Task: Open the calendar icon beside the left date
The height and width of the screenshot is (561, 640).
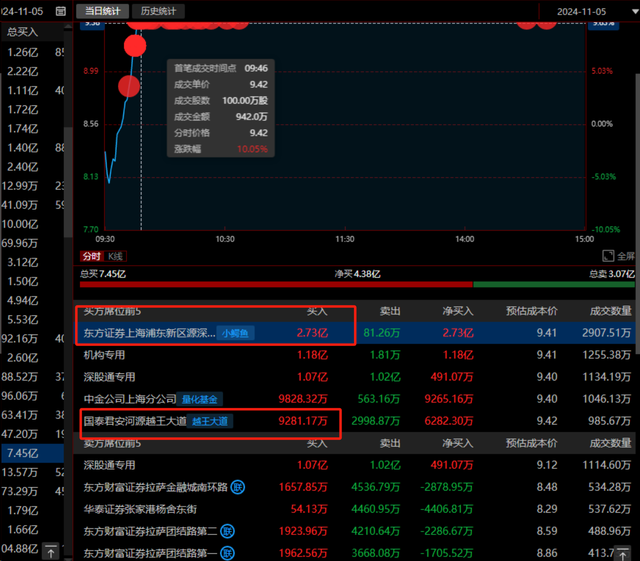Action: (62, 11)
